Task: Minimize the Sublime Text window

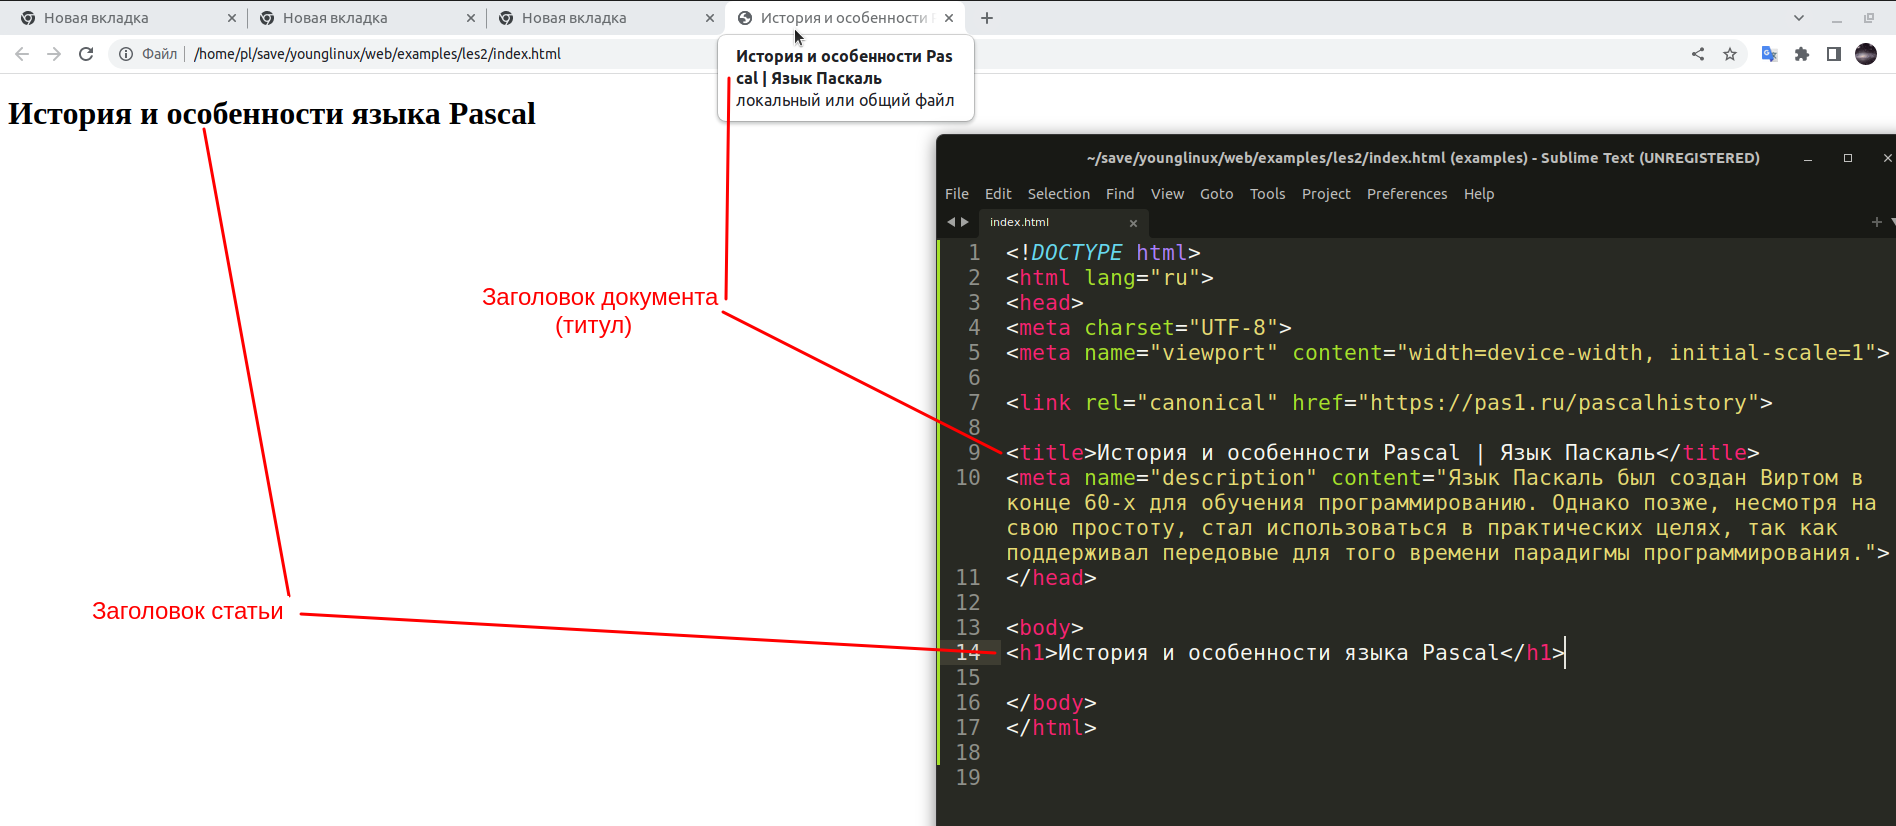Action: (x=1808, y=158)
